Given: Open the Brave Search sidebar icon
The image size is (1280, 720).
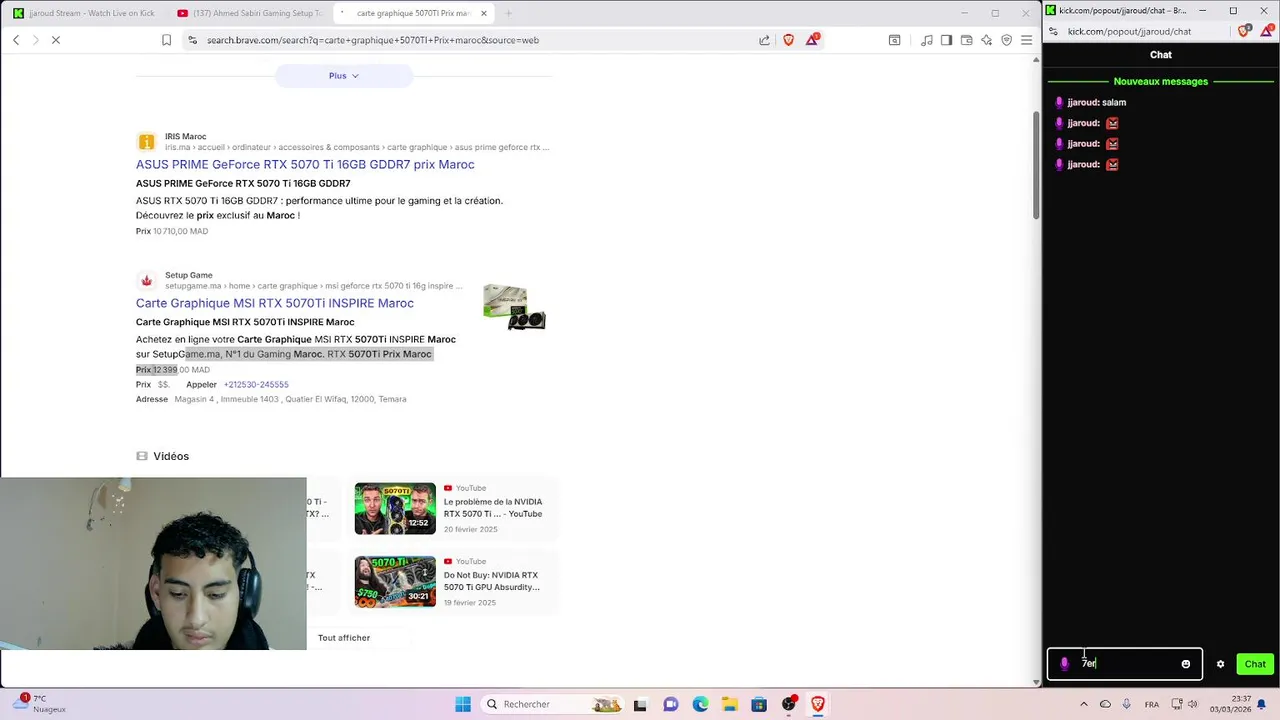Looking at the screenshot, I should coord(894,40).
